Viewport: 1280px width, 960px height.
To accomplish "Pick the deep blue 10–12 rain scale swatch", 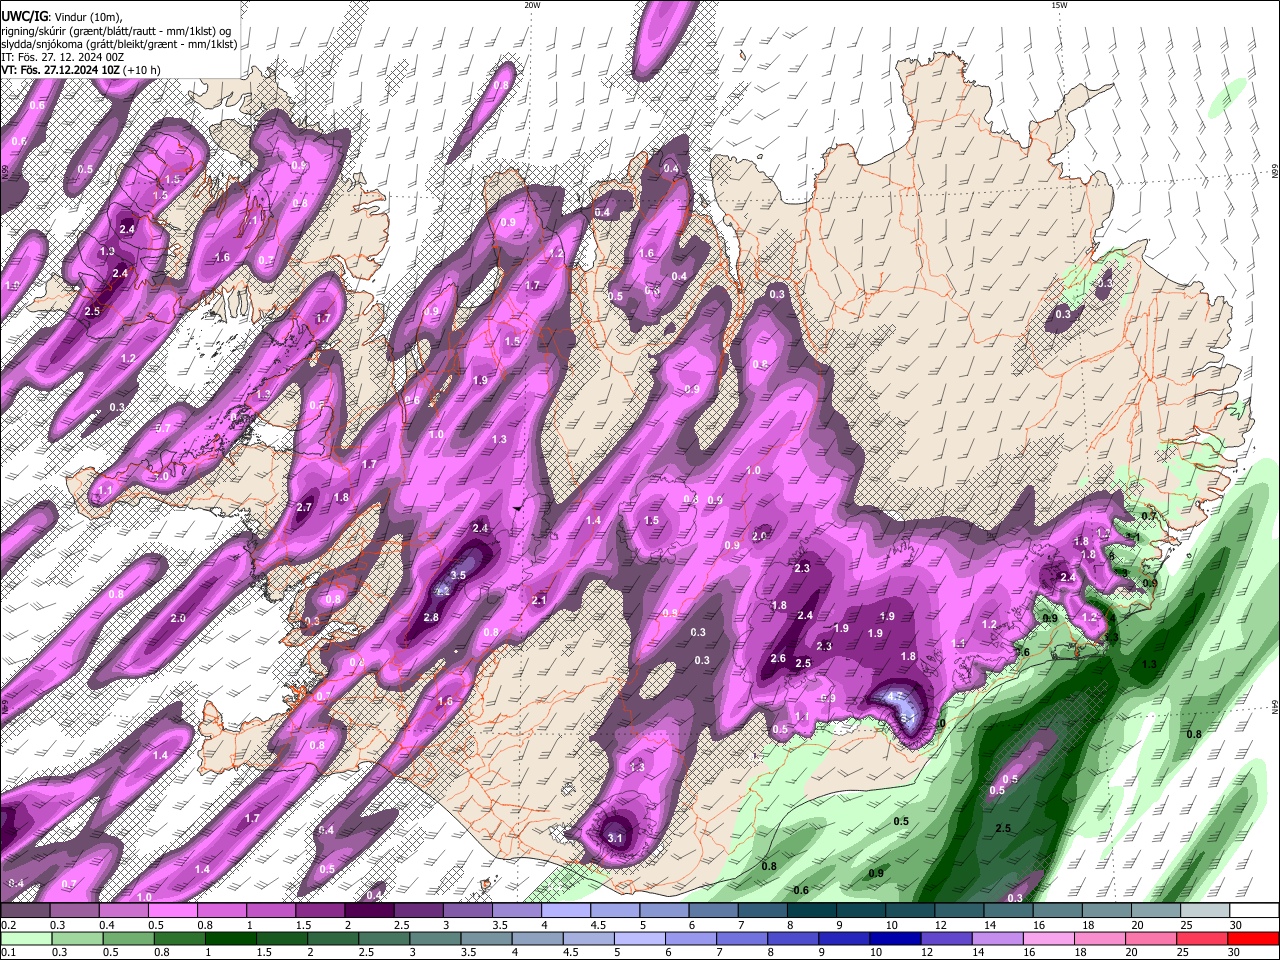I will 895,939.
